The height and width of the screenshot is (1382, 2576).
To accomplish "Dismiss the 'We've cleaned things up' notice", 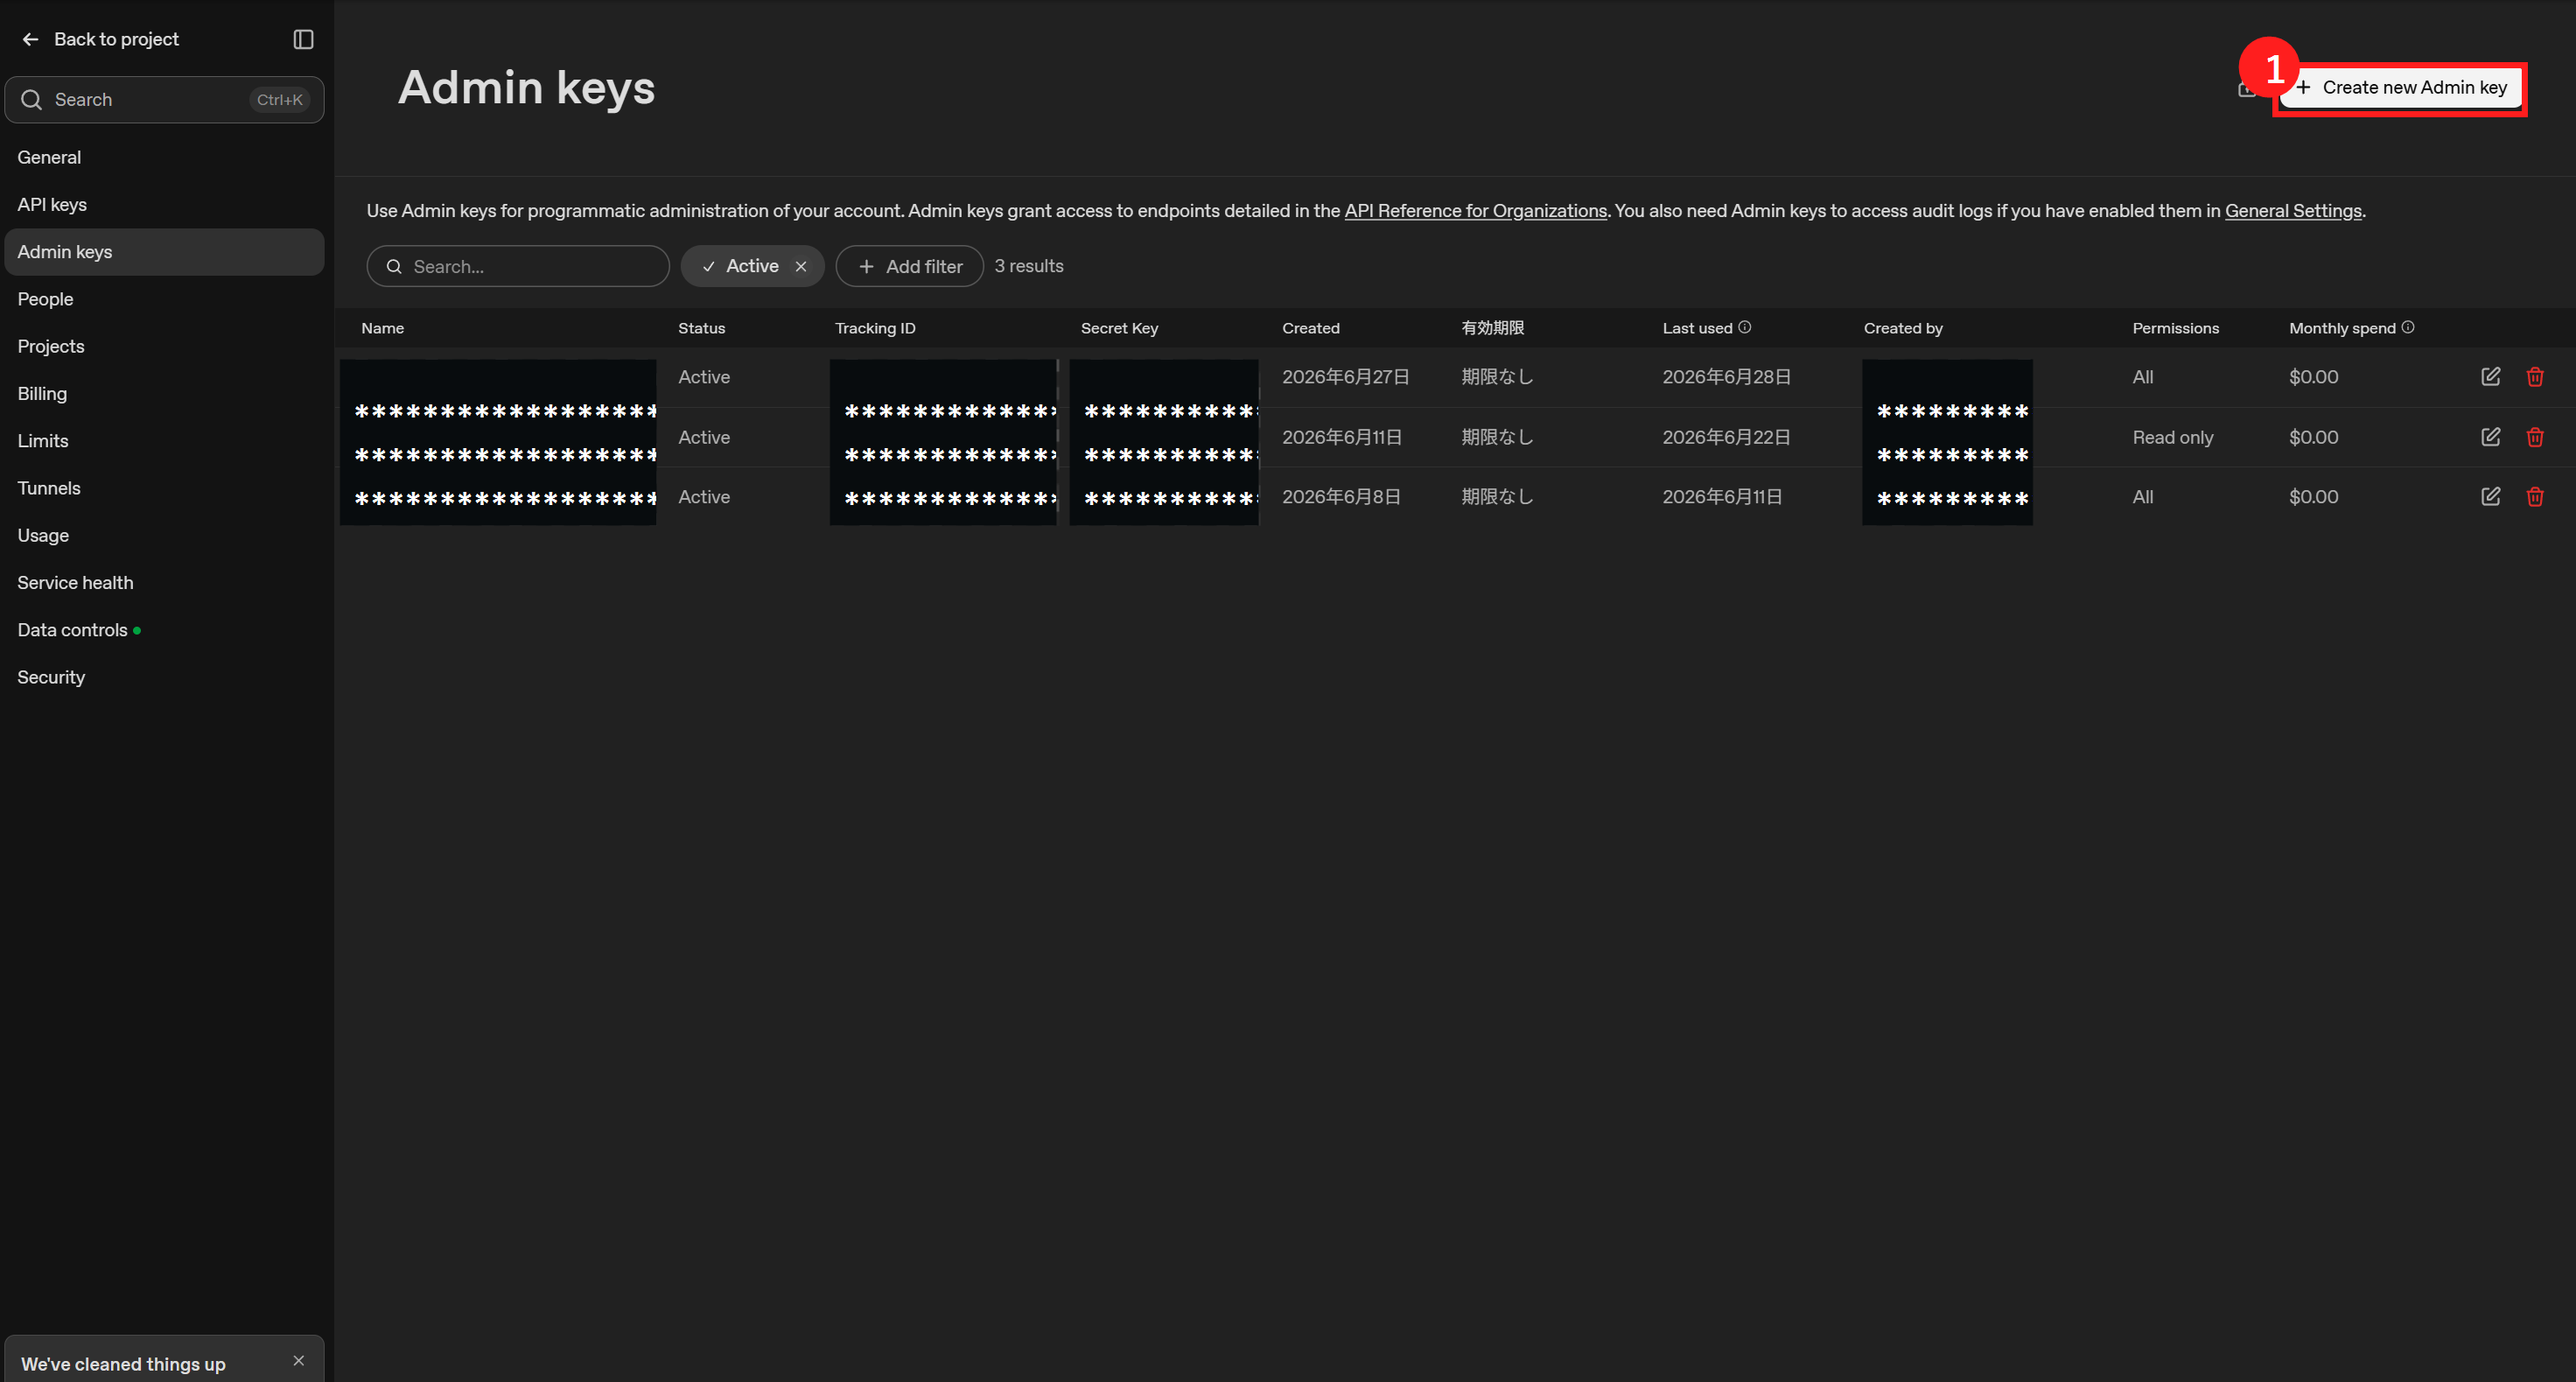I will tap(299, 1361).
